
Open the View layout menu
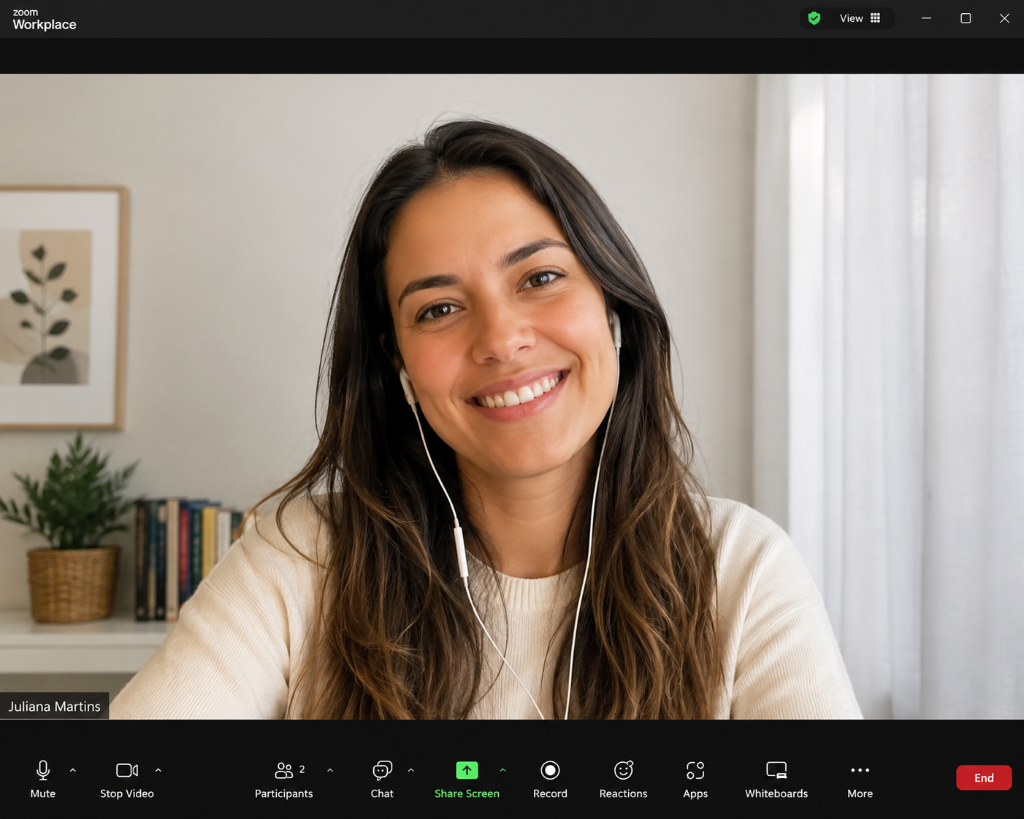click(x=859, y=18)
